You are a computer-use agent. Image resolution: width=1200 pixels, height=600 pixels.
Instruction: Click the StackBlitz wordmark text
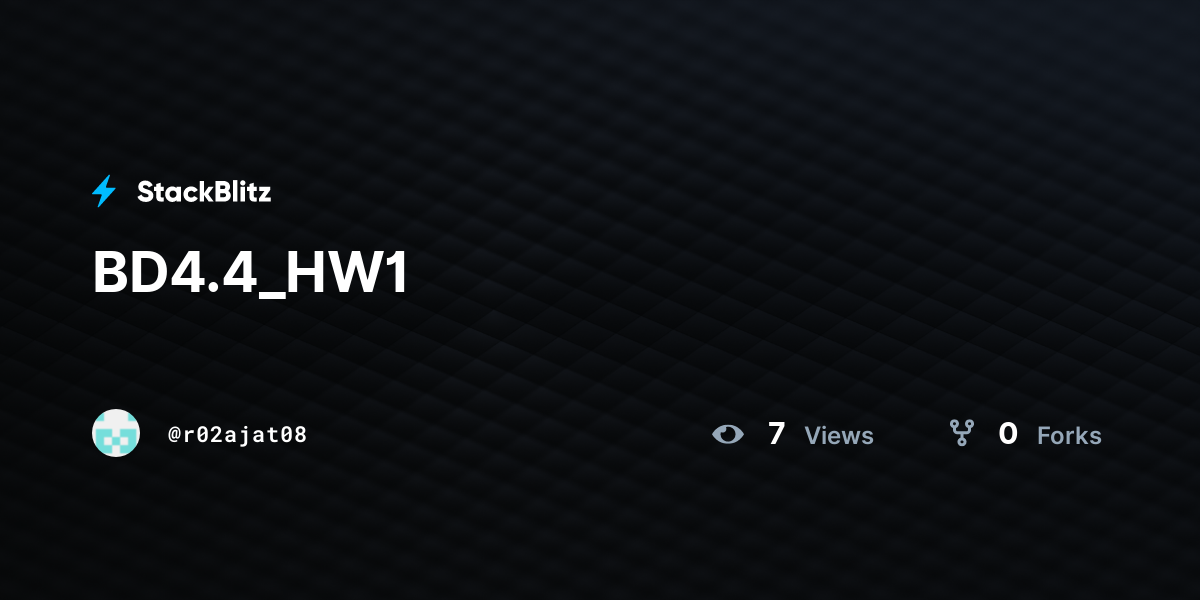pyautogui.click(x=204, y=192)
